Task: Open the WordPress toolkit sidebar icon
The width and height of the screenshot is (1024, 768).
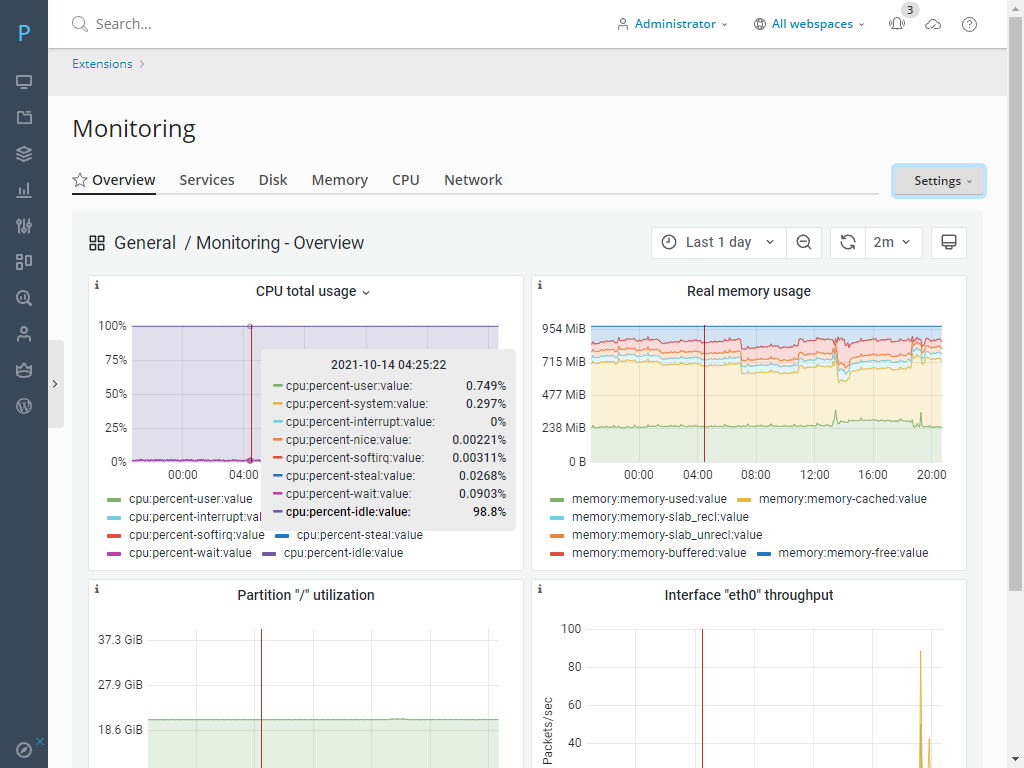Action: click(x=24, y=406)
